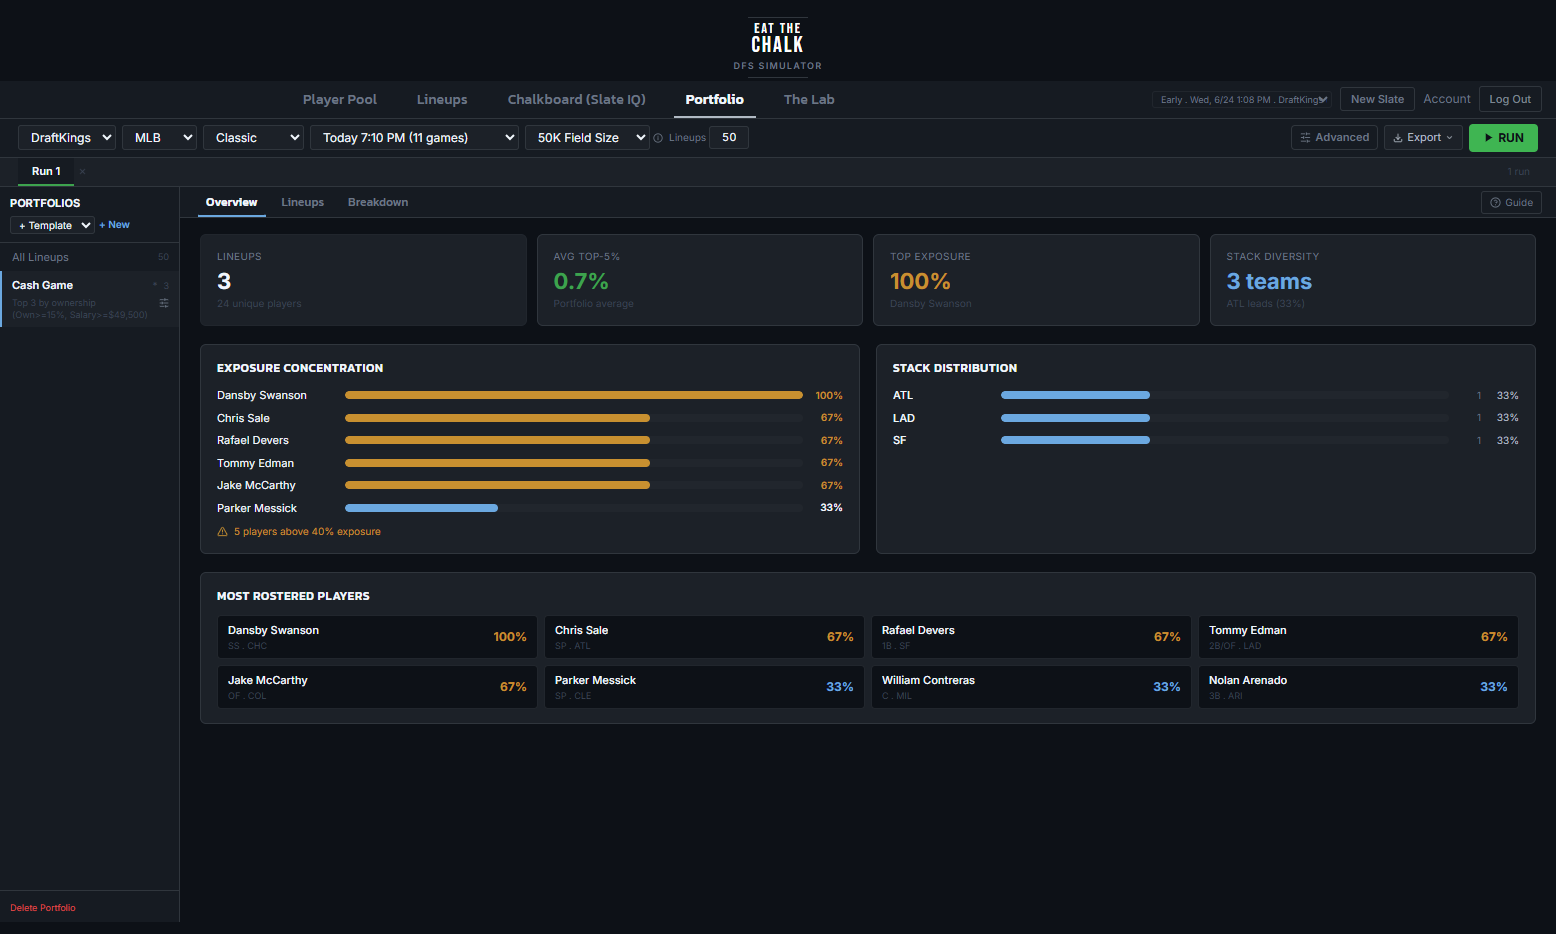Click the Parker Messick blue exposure bar
This screenshot has height=934, width=1556.
(x=421, y=508)
